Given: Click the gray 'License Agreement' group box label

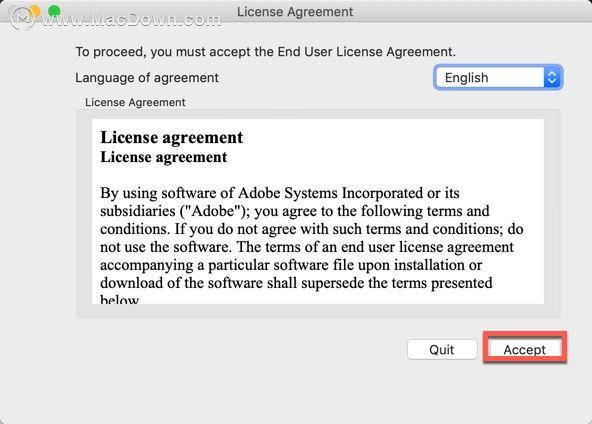Looking at the screenshot, I should pos(135,102).
